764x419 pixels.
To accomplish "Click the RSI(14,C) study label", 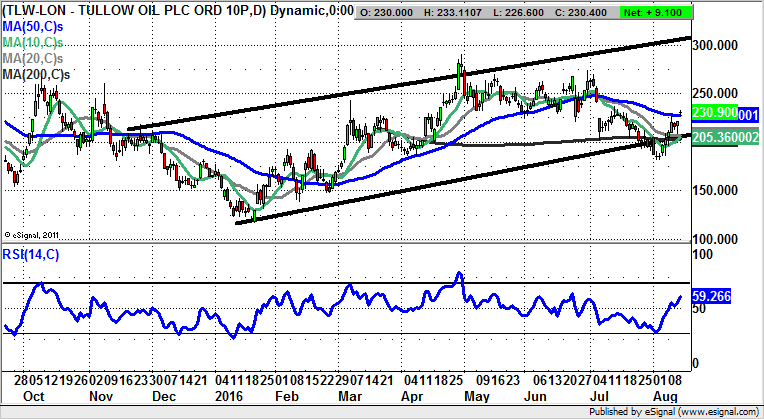I will (30, 253).
